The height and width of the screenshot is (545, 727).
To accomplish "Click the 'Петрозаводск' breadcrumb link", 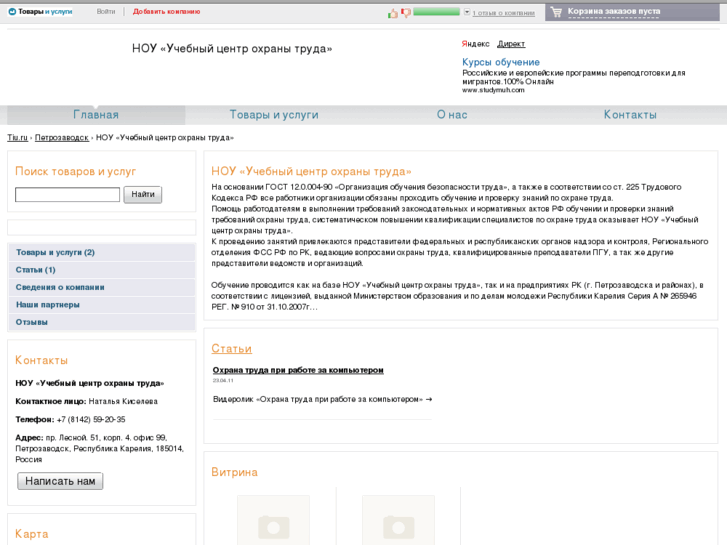I will point(62,138).
